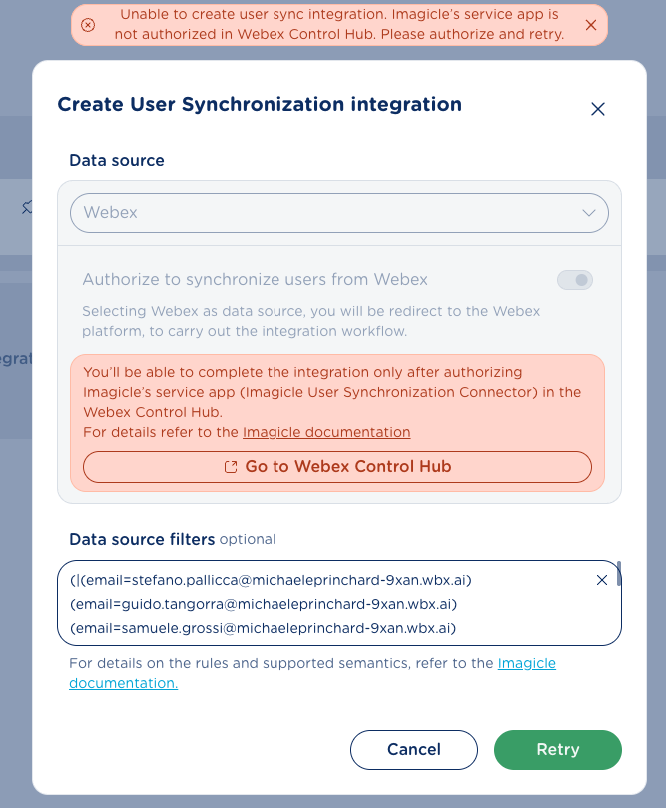Click the filters text area scrollbar
Screen dimensions: 666x808
pos(619,574)
